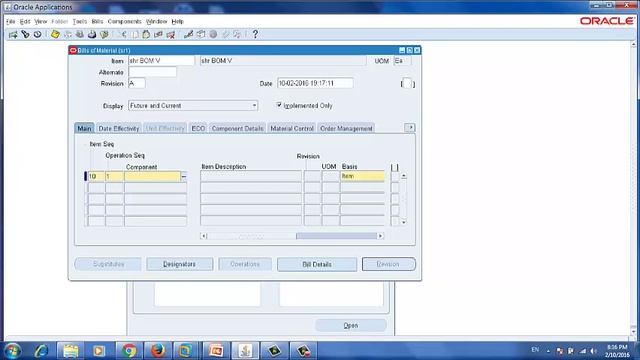Open Firefox from the taskbar

click(158, 351)
